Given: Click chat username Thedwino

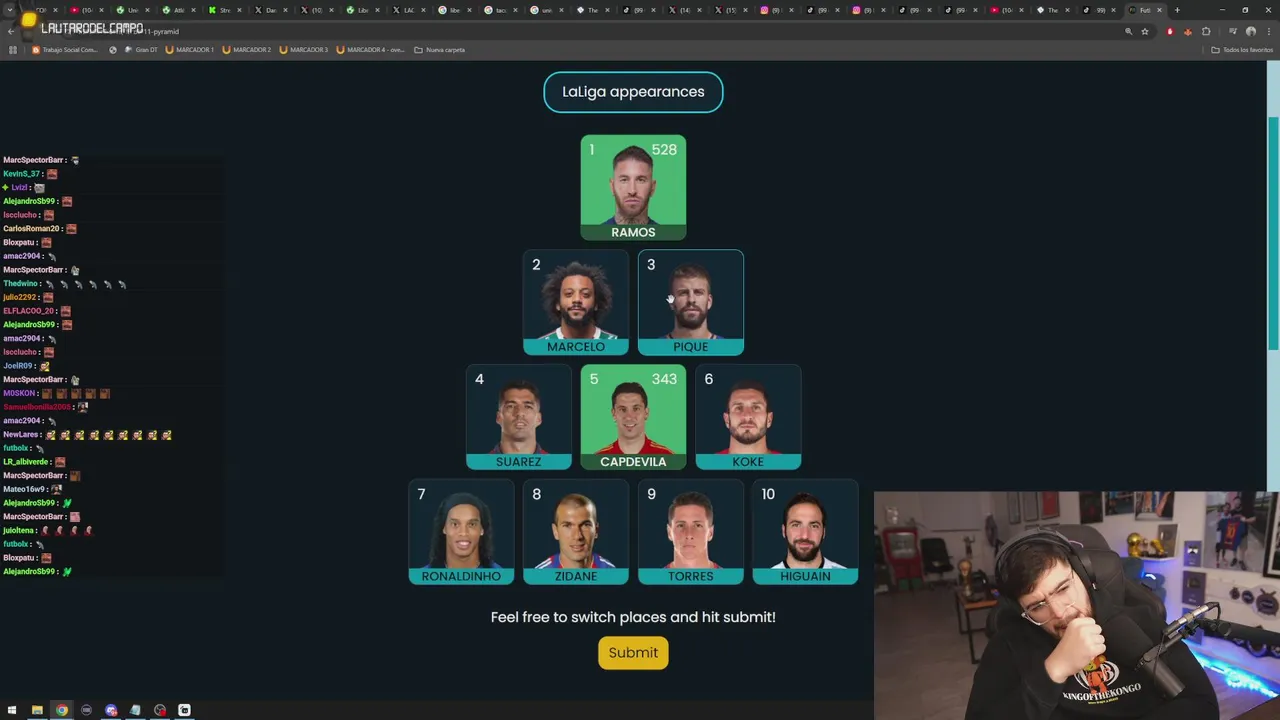Looking at the screenshot, I should (x=20, y=284).
